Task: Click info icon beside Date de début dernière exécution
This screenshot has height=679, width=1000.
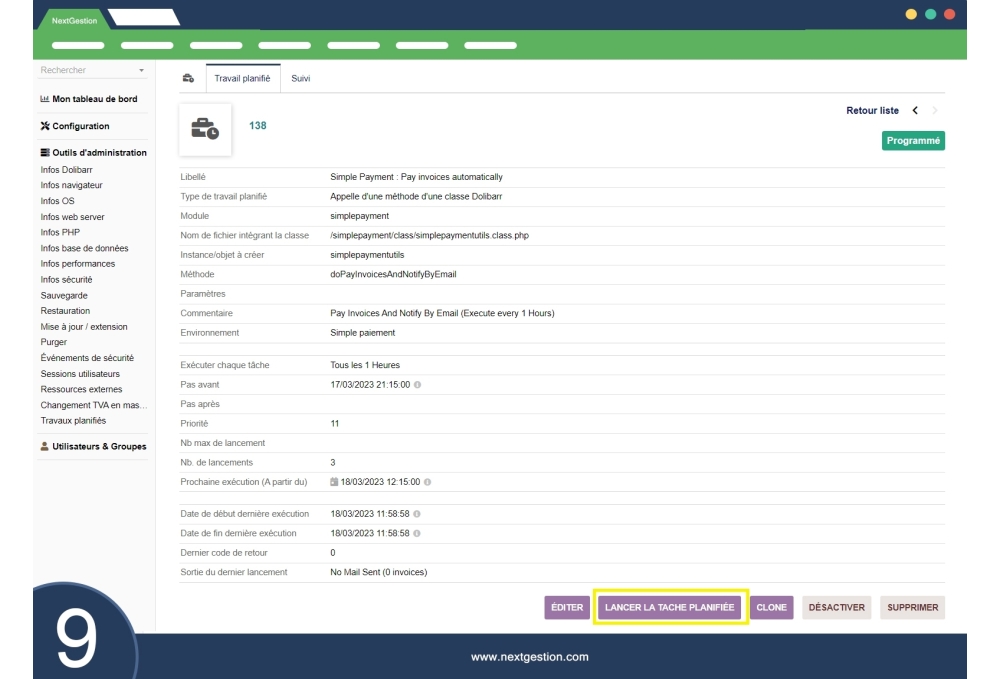Action: pyautogui.click(x=416, y=514)
